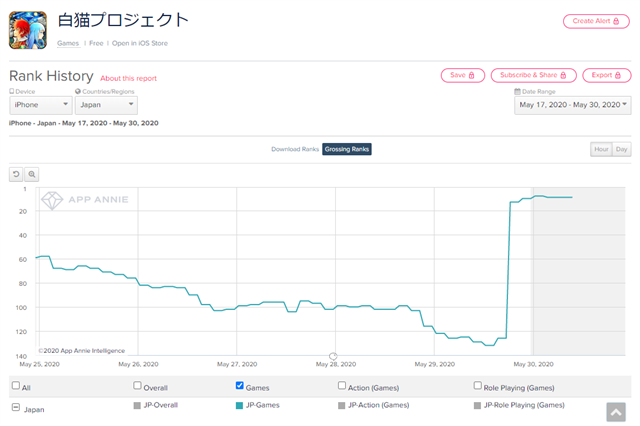Click the JP-Action (Games) color swatch
This screenshot has height=426, width=640.
(342, 406)
